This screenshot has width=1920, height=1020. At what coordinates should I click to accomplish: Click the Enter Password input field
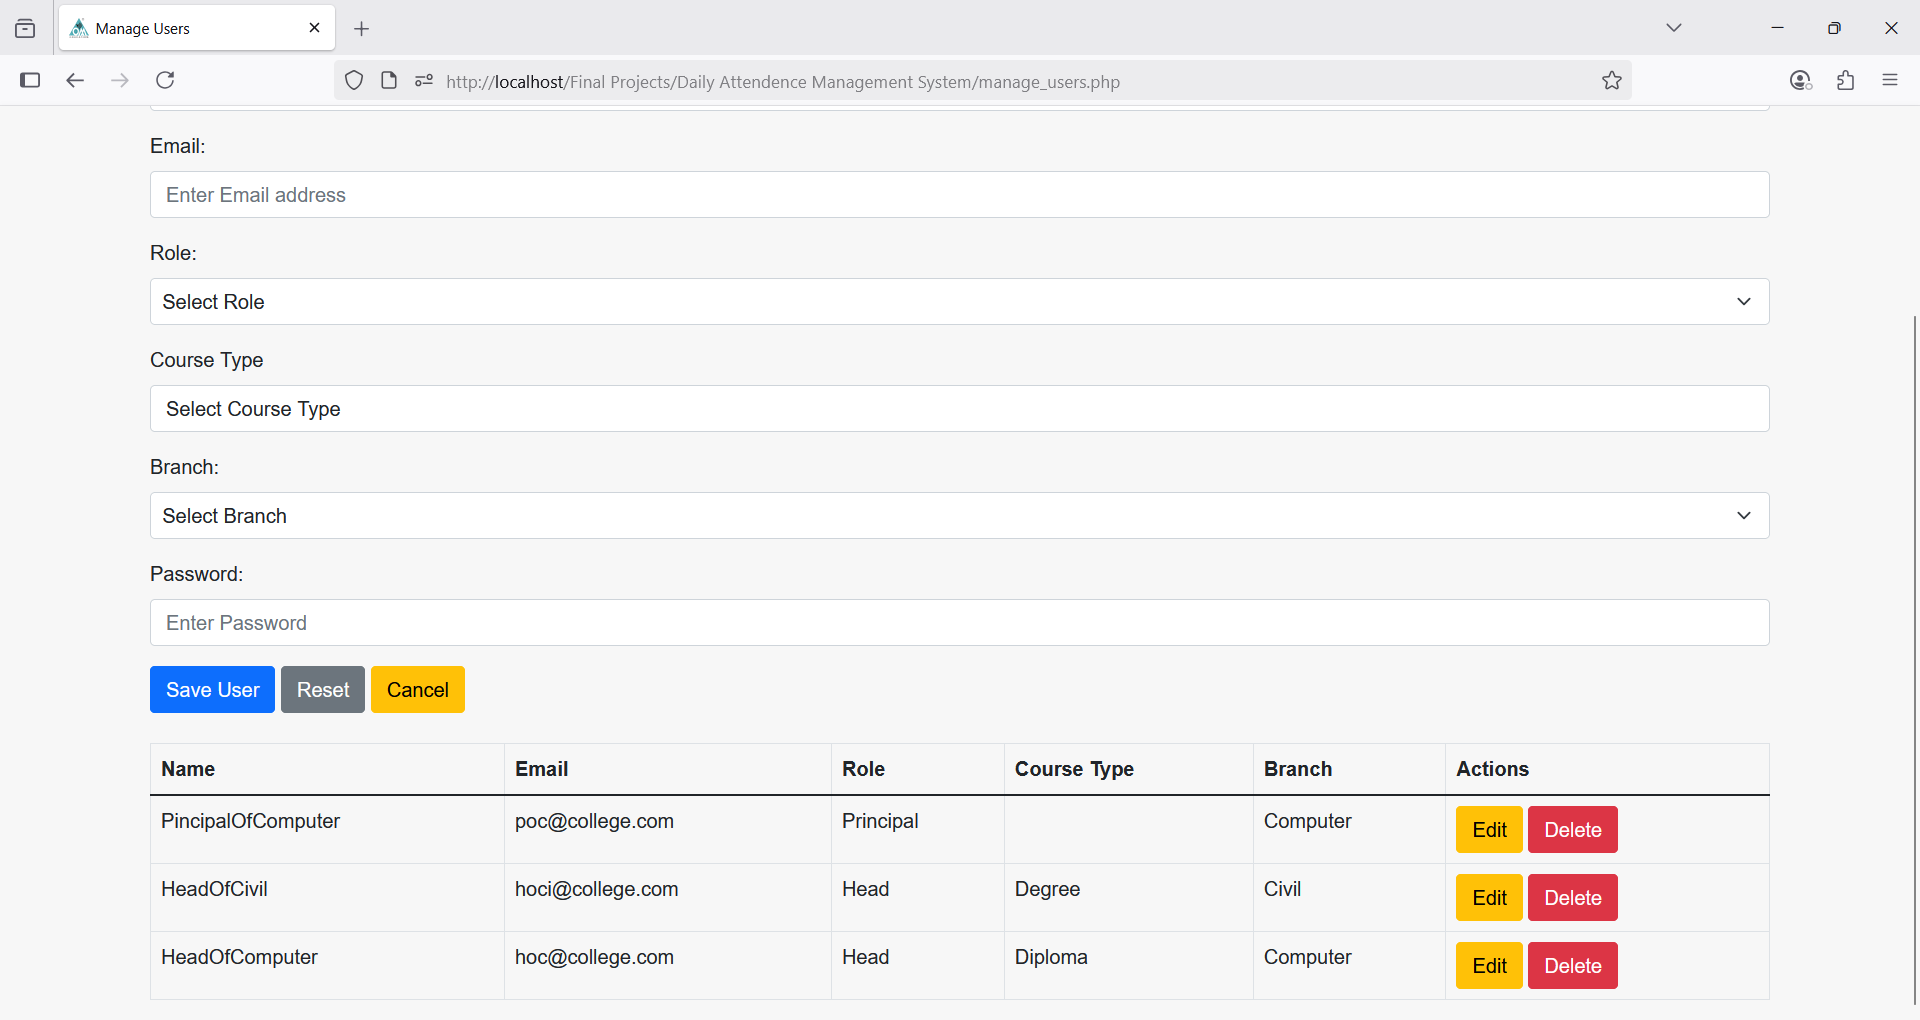pyautogui.click(x=959, y=623)
